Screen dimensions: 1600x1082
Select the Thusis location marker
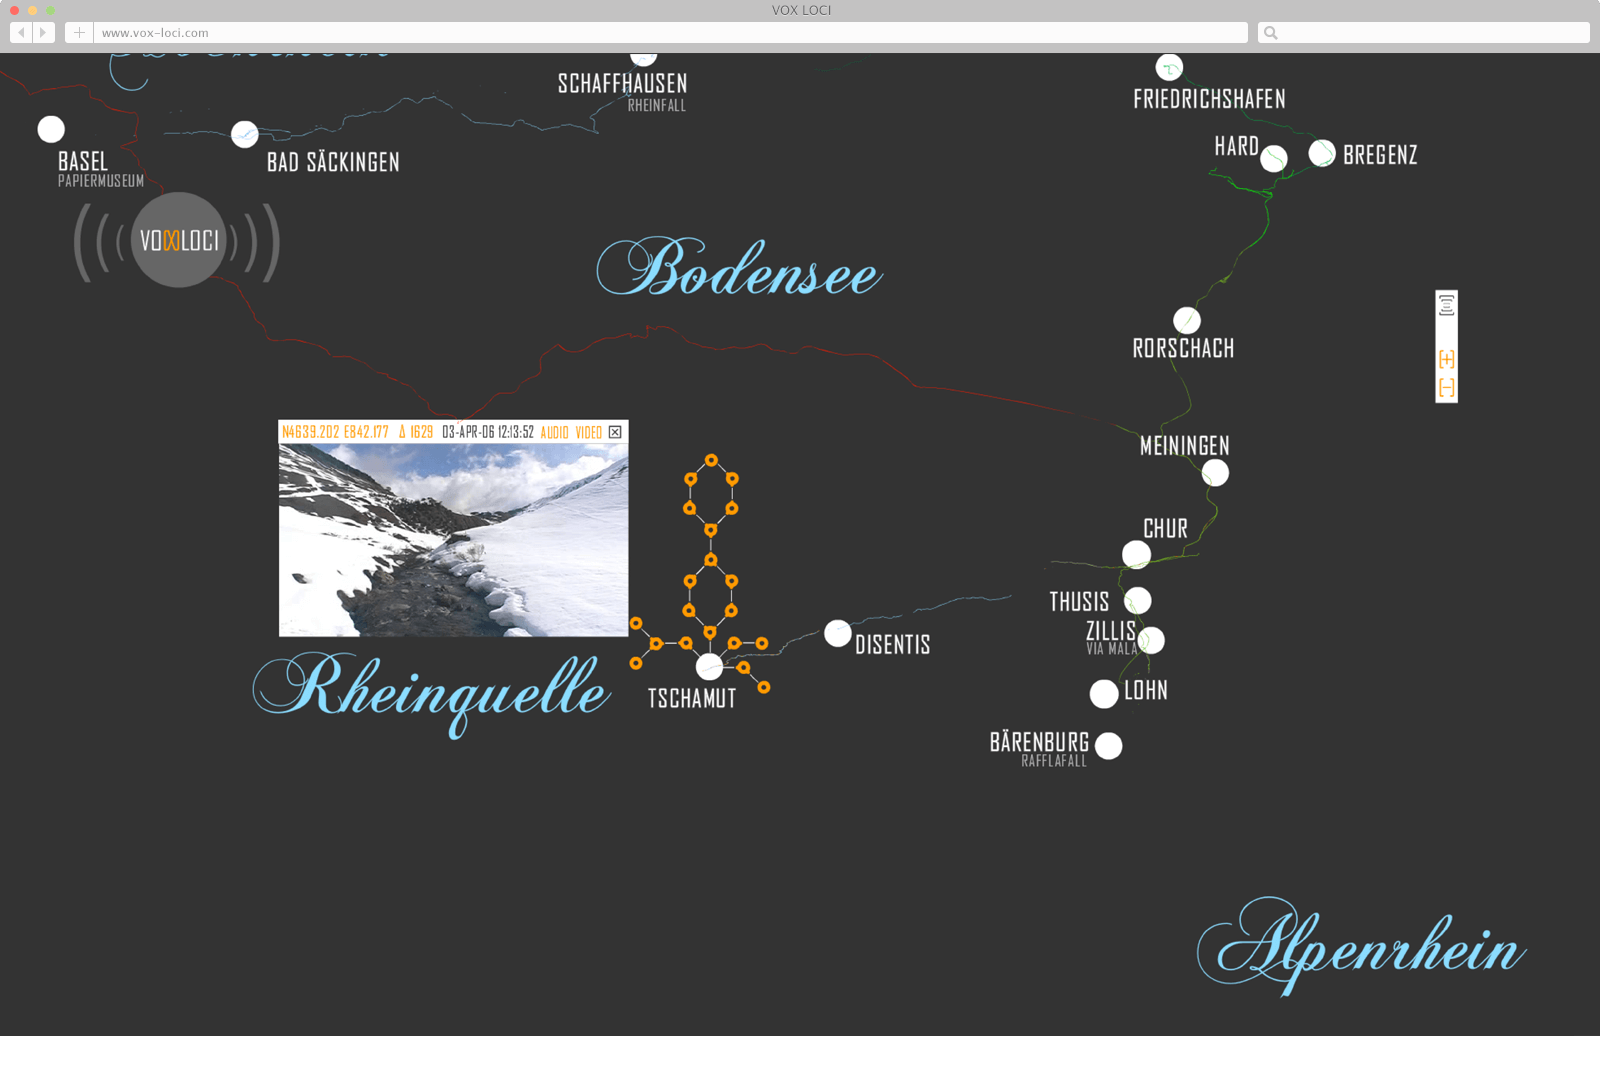coord(1138,600)
